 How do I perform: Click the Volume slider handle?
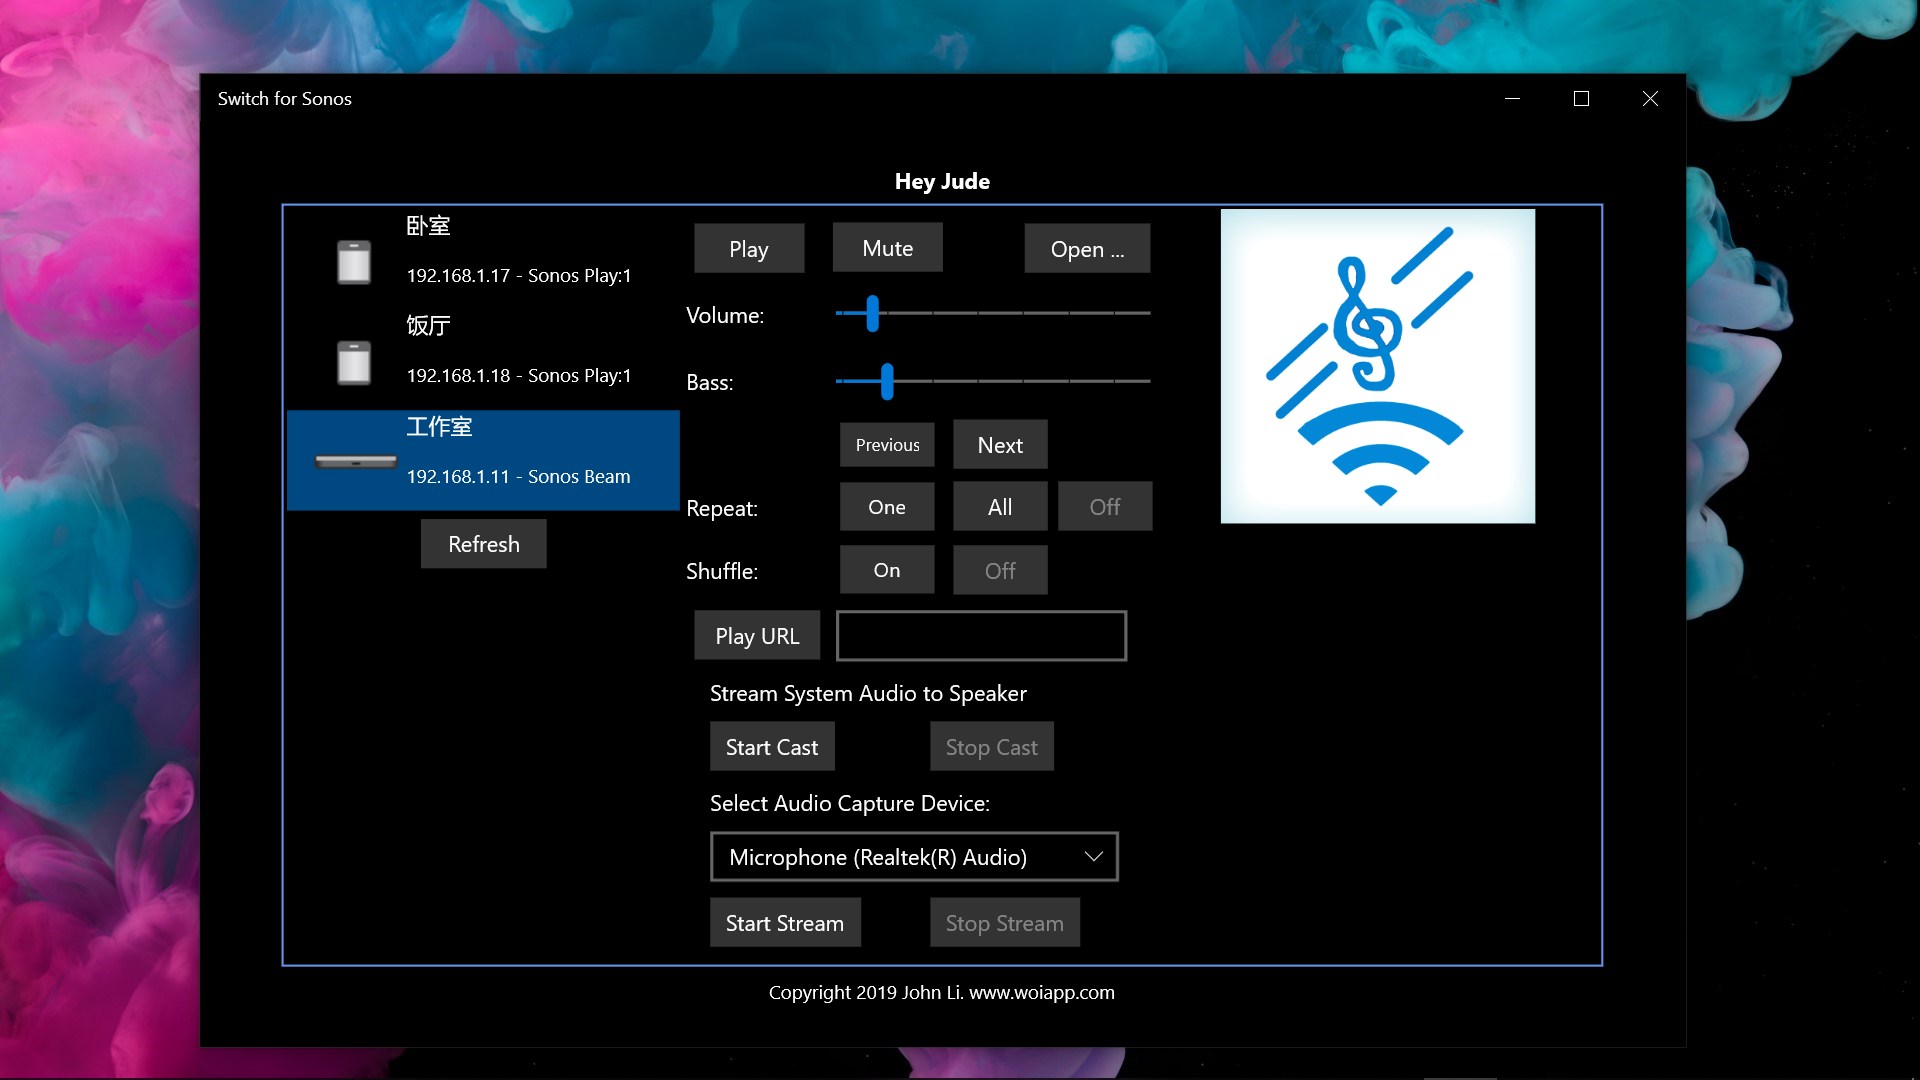[x=873, y=314]
